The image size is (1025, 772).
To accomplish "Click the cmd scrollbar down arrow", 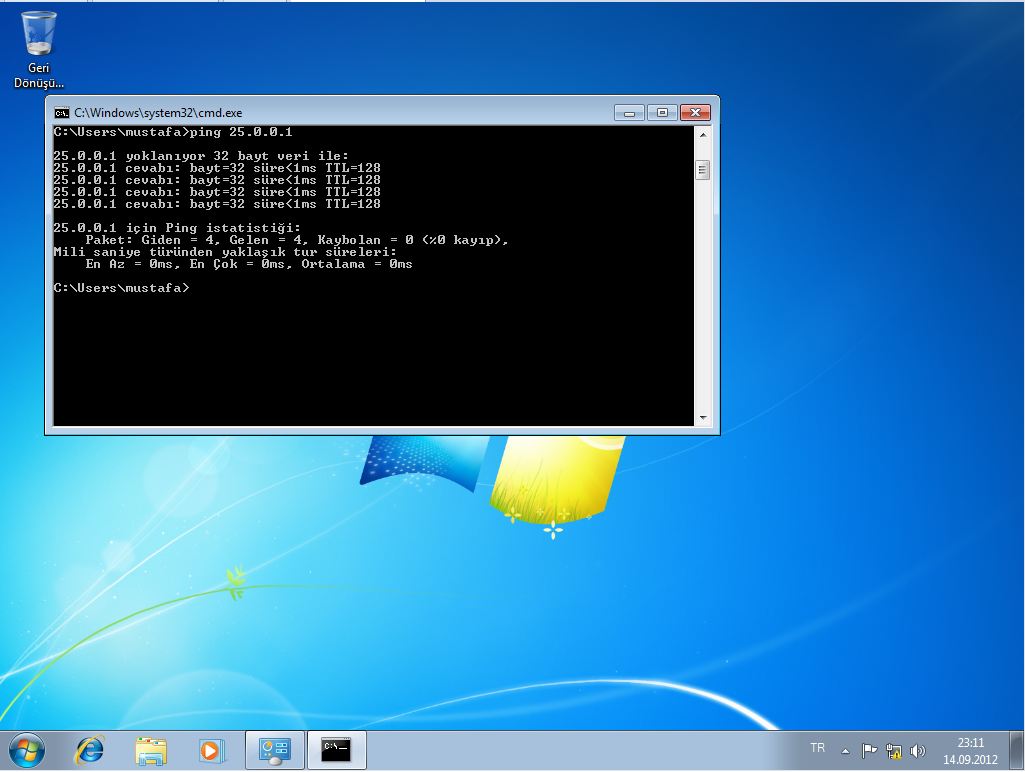I will (703, 418).
